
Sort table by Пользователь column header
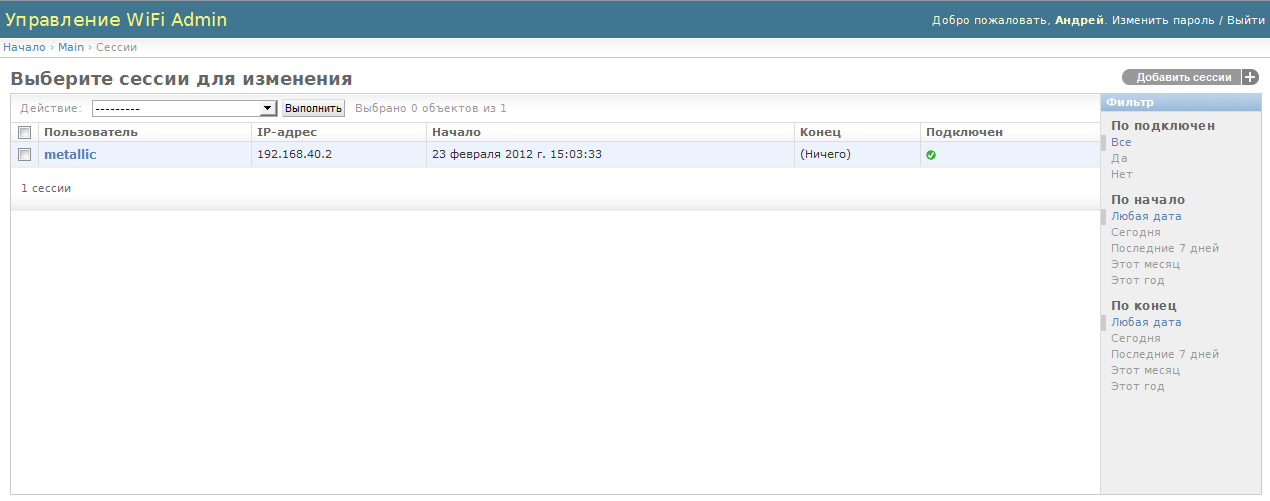[91, 132]
